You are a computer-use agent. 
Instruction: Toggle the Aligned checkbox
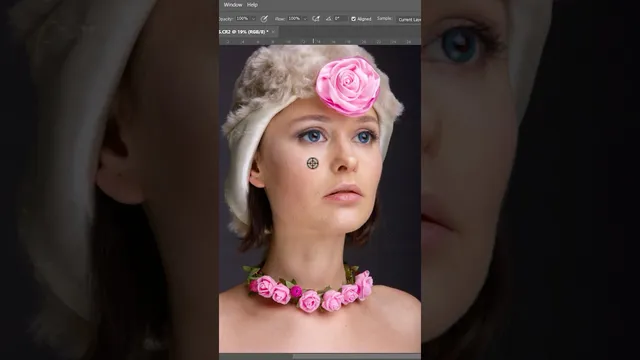tap(353, 19)
